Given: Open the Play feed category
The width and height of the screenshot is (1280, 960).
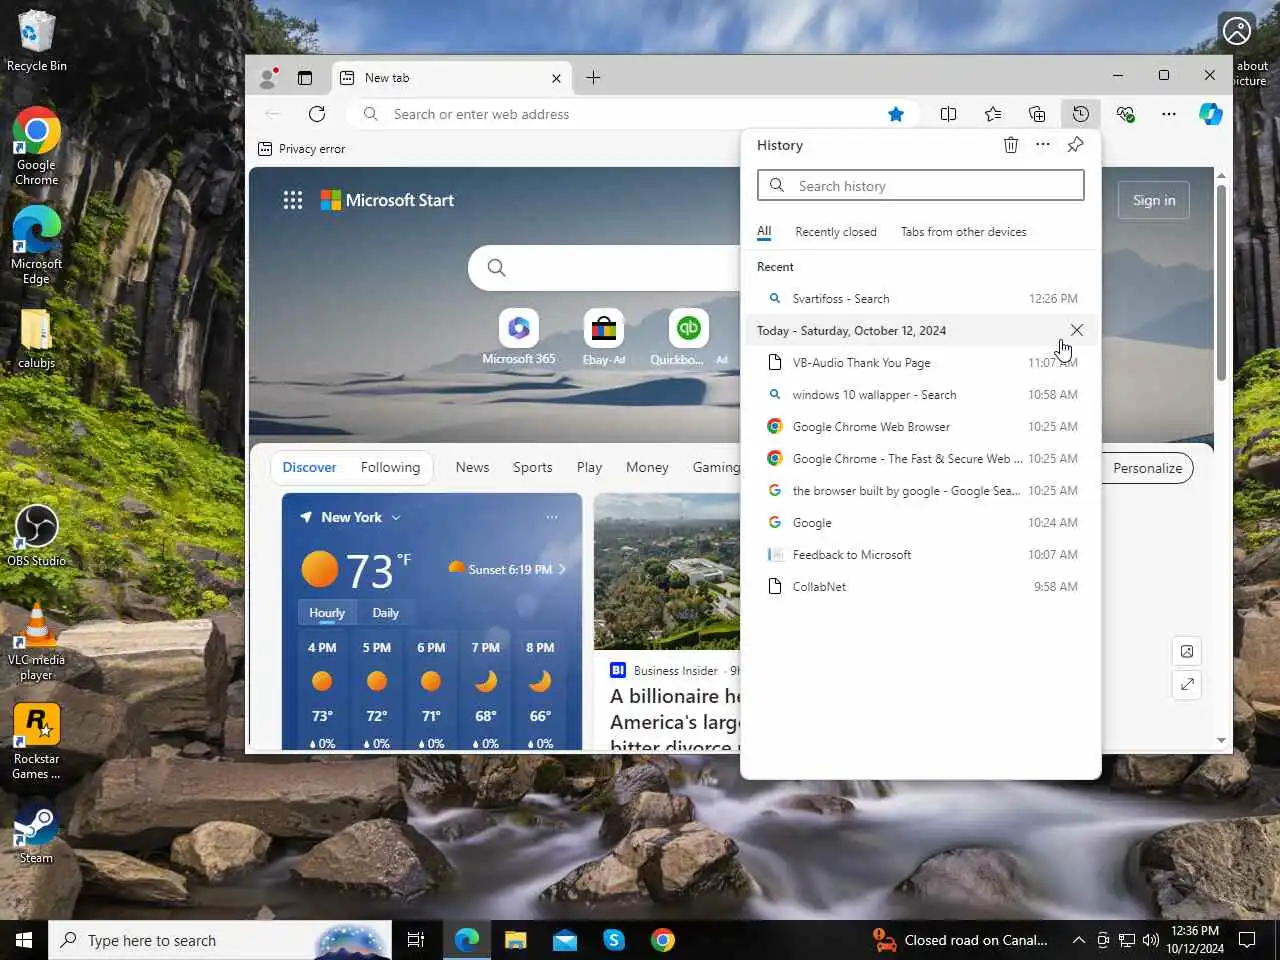Looking at the screenshot, I should [589, 467].
